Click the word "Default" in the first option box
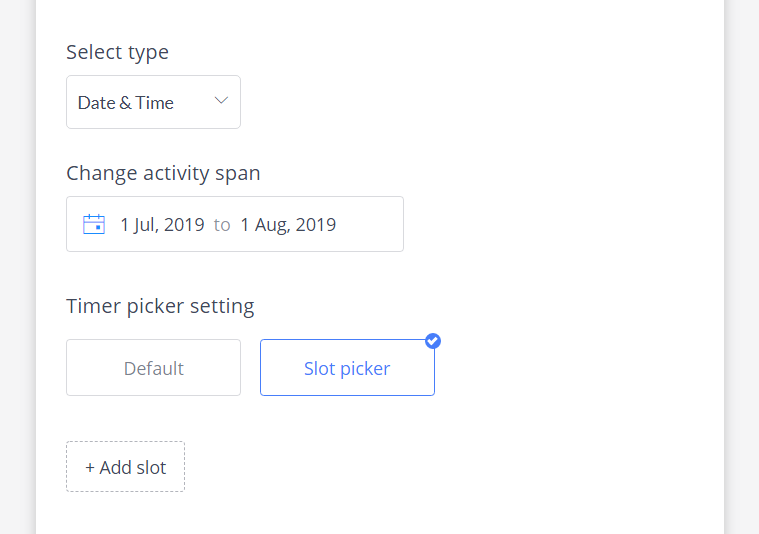 coord(153,368)
